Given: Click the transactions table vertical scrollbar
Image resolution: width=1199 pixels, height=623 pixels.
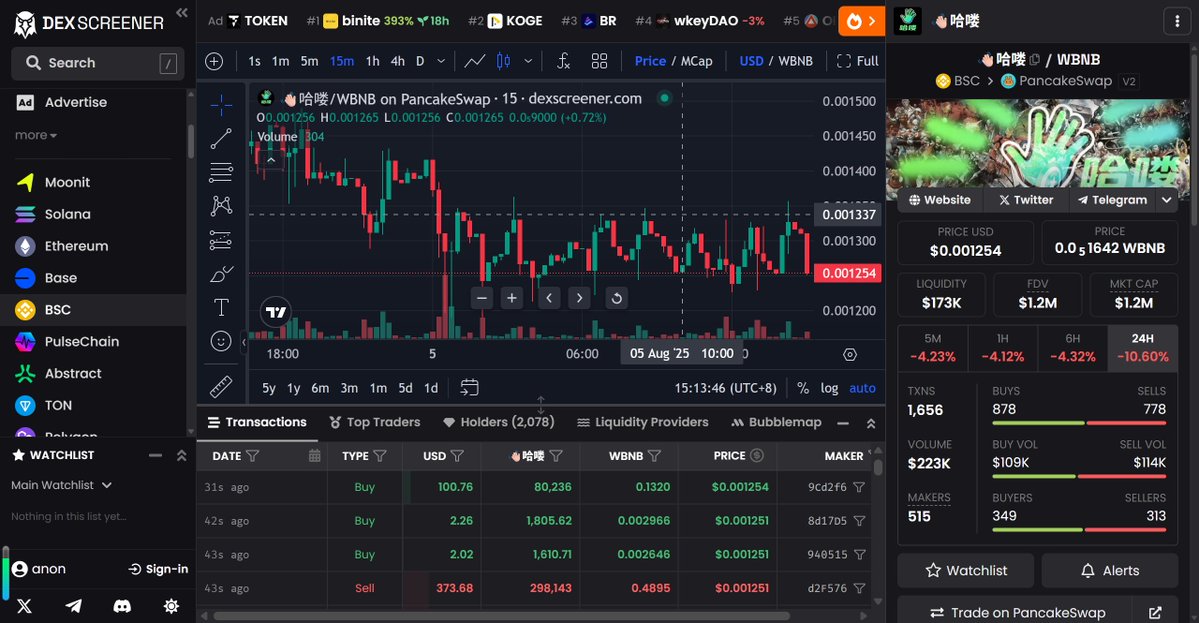Looking at the screenshot, I should 878,466.
